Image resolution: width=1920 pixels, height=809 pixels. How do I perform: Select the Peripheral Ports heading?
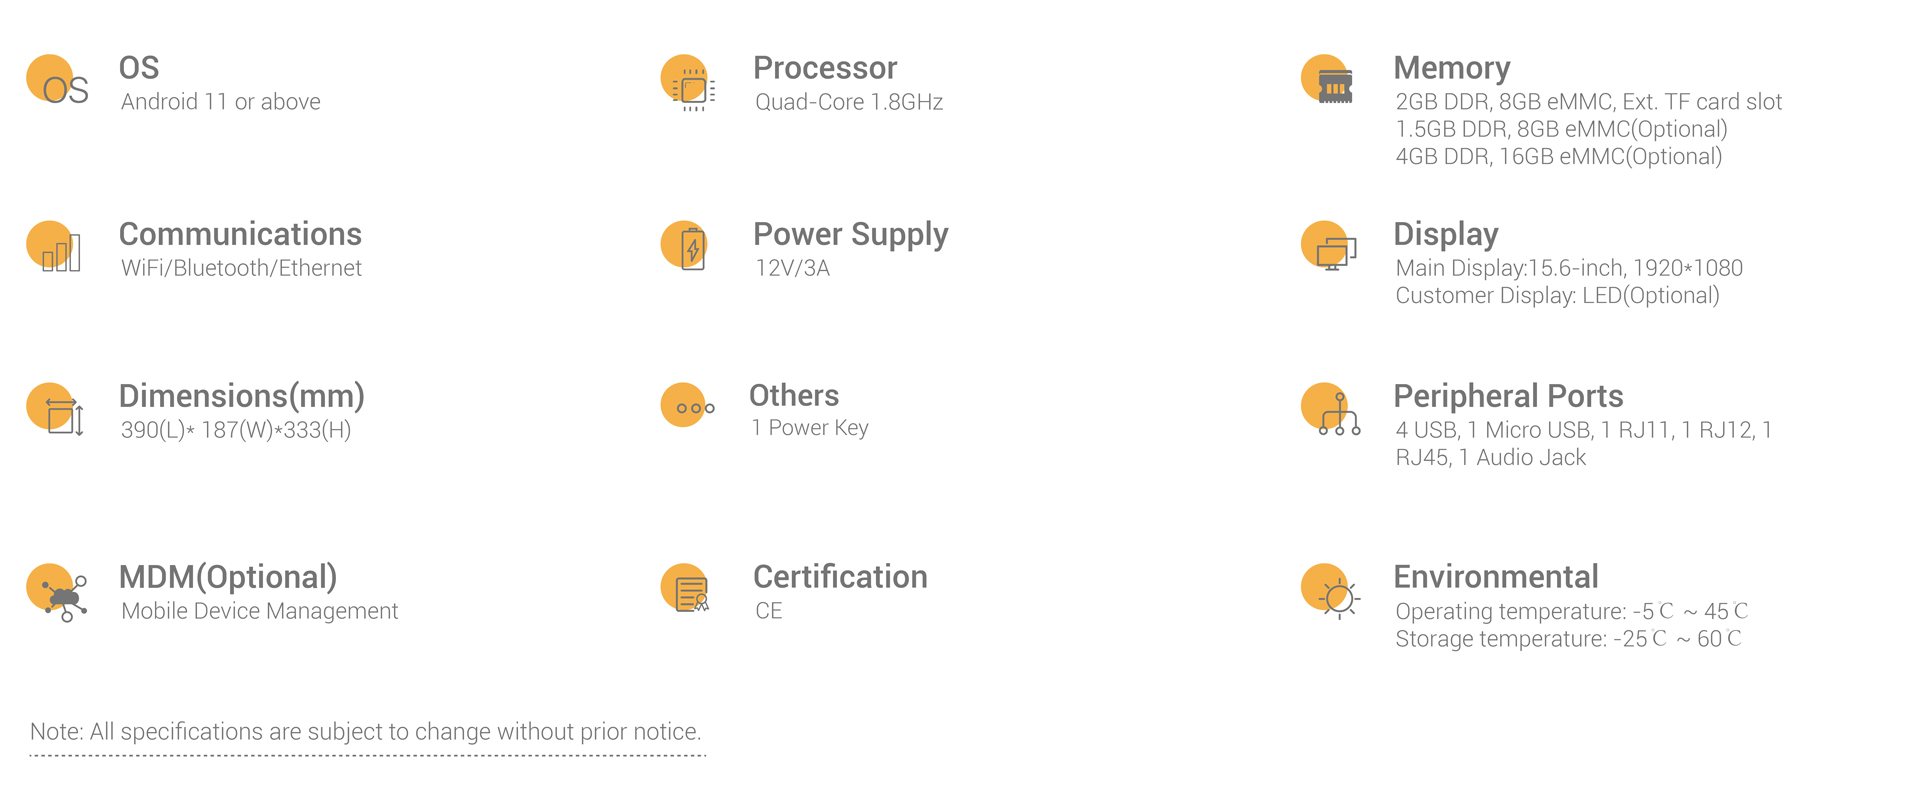(x=1508, y=396)
